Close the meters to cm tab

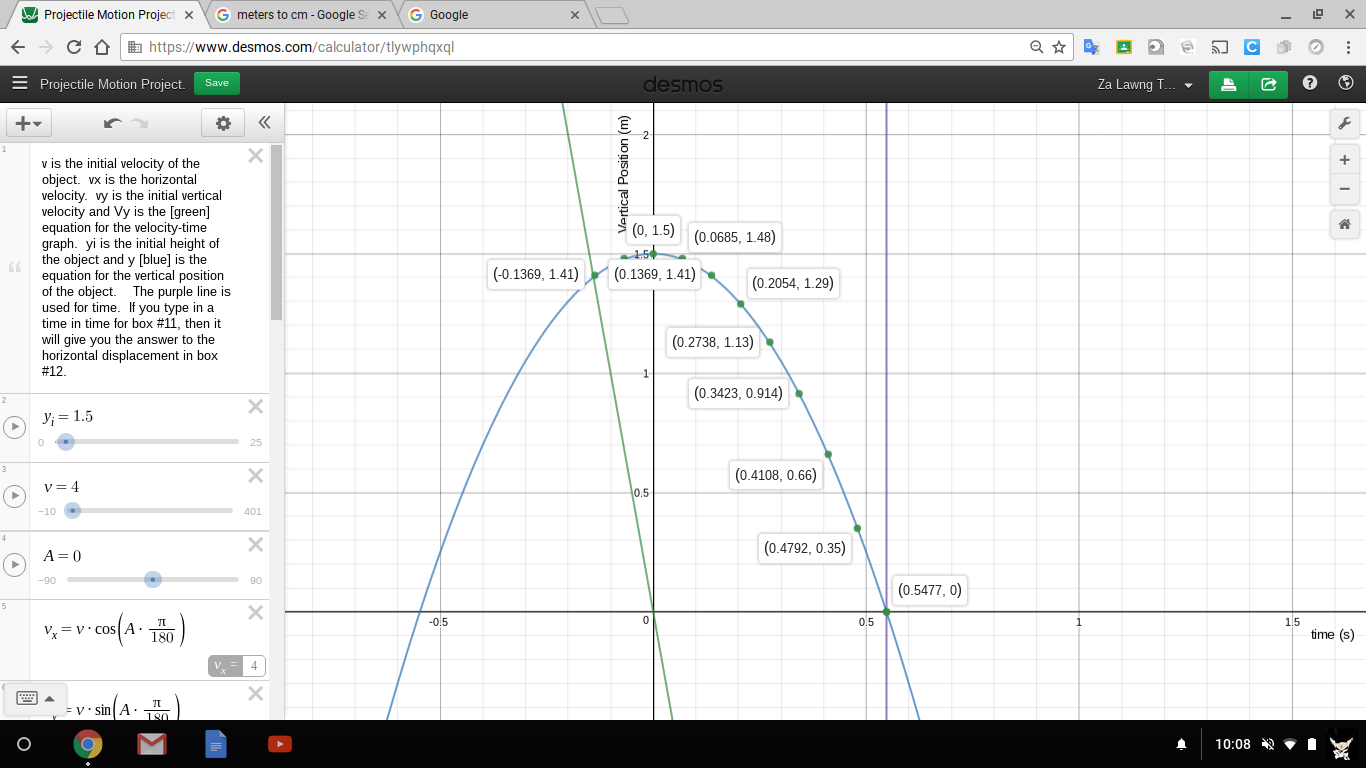point(382,15)
